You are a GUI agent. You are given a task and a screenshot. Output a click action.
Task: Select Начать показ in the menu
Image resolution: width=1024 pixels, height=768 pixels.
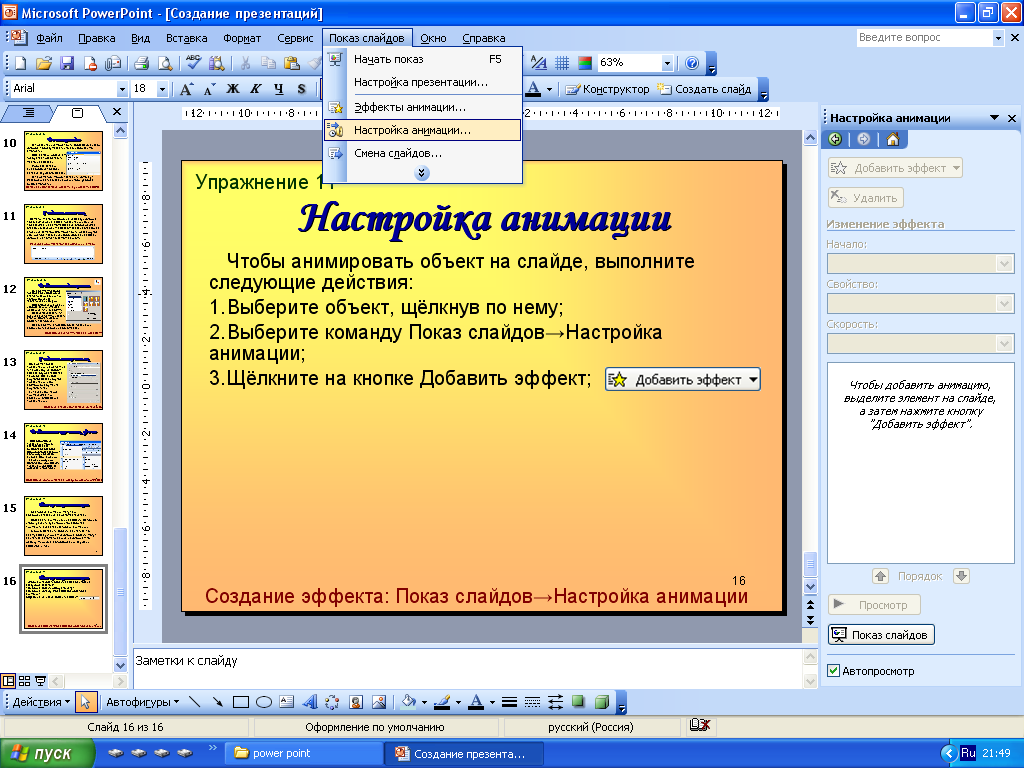(423, 59)
